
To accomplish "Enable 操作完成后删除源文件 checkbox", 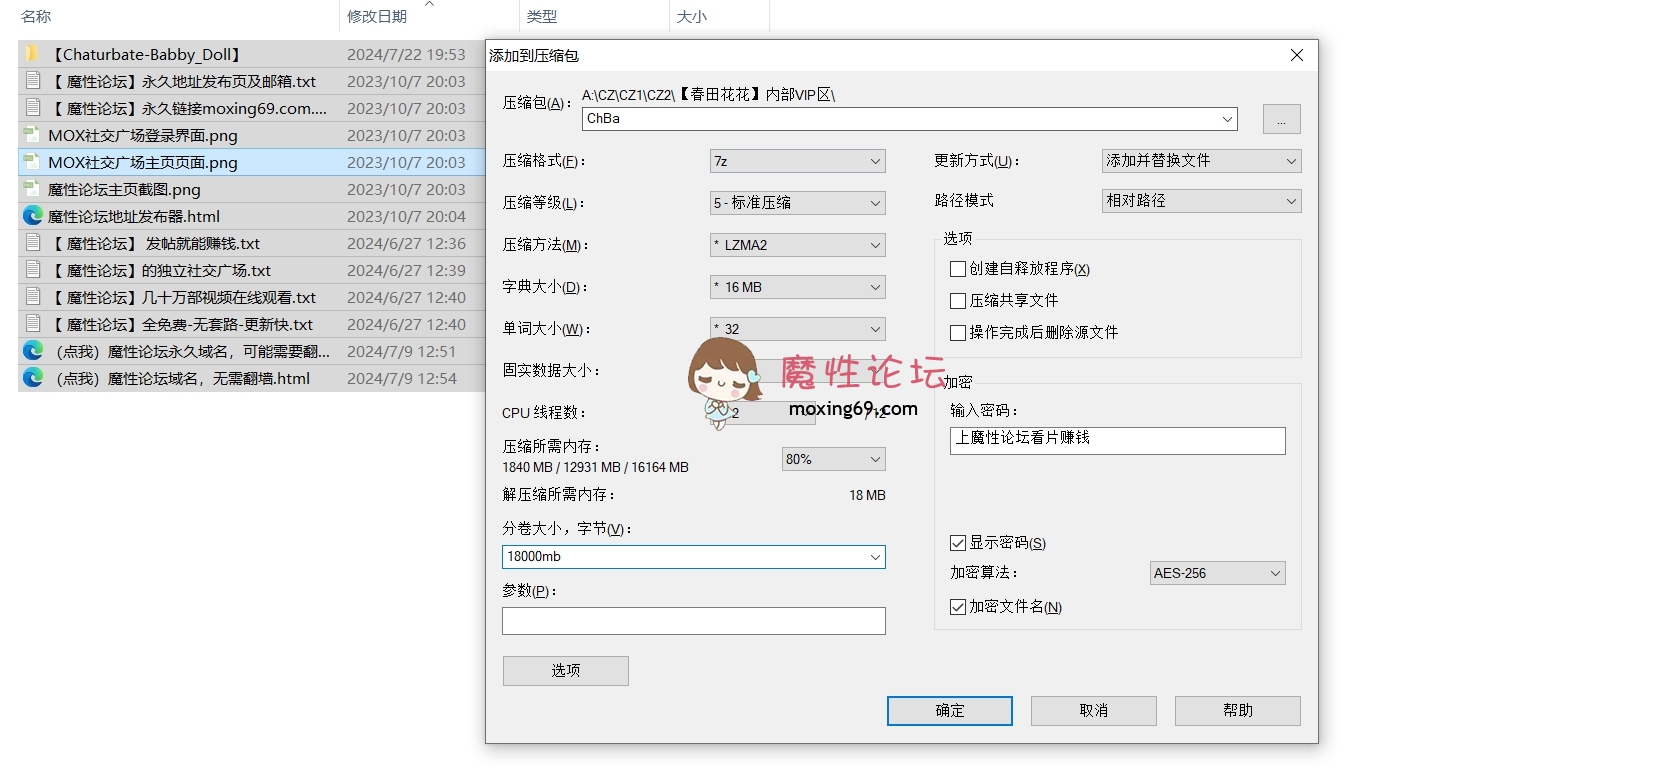I will point(958,333).
